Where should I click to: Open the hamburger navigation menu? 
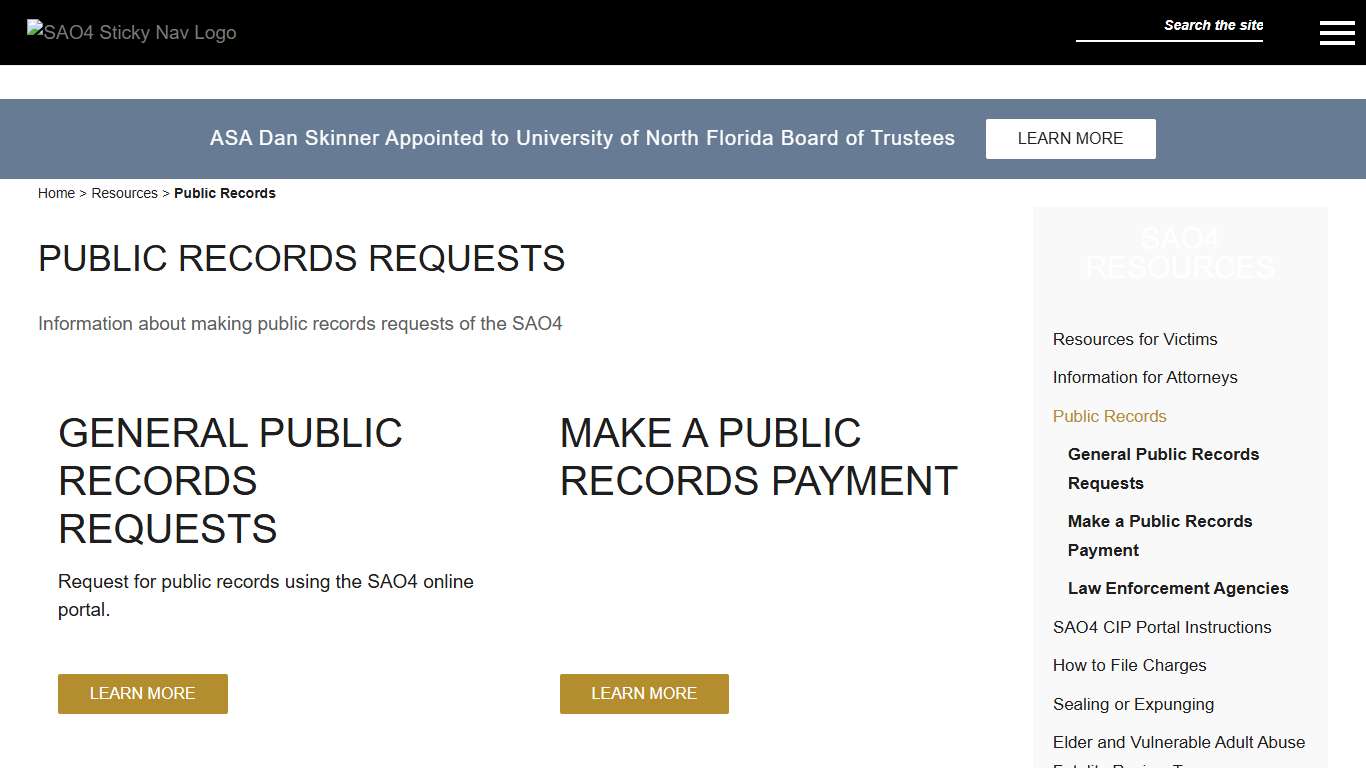coord(1337,31)
